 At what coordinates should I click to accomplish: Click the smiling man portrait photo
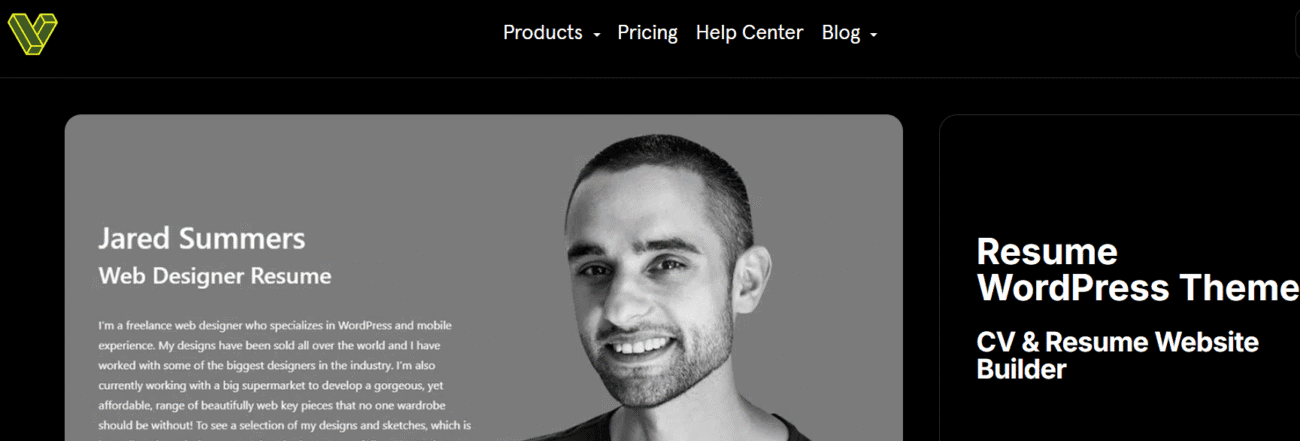670,290
